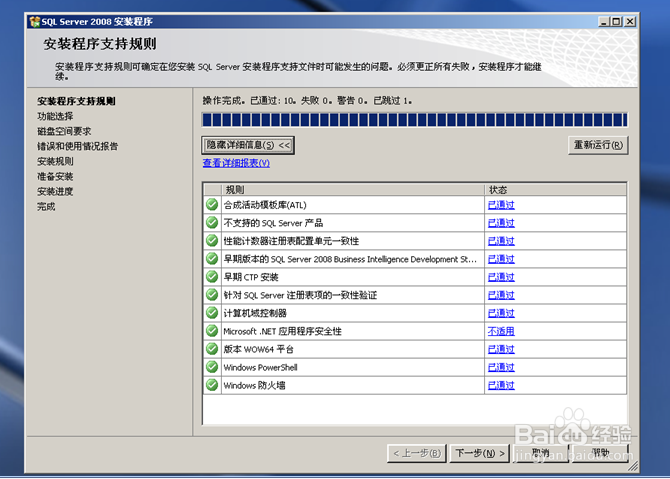Image resolution: width=670 pixels, height=479 pixels.
Task: Click rule text 早期 CTP 安装
Action: point(251,277)
